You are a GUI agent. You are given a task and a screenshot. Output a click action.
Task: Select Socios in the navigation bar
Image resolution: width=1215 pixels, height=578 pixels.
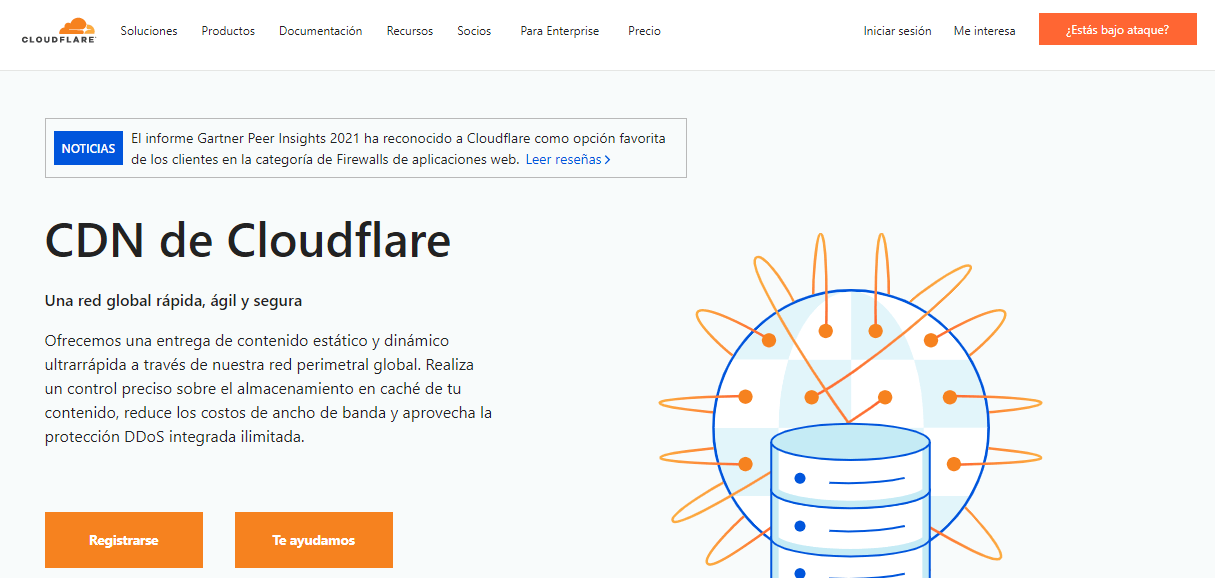474,31
